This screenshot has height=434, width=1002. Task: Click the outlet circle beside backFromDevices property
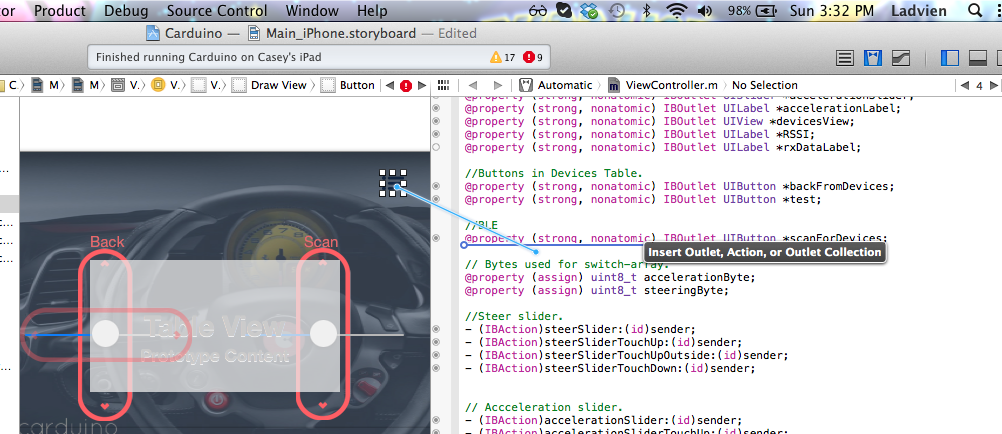click(x=435, y=186)
